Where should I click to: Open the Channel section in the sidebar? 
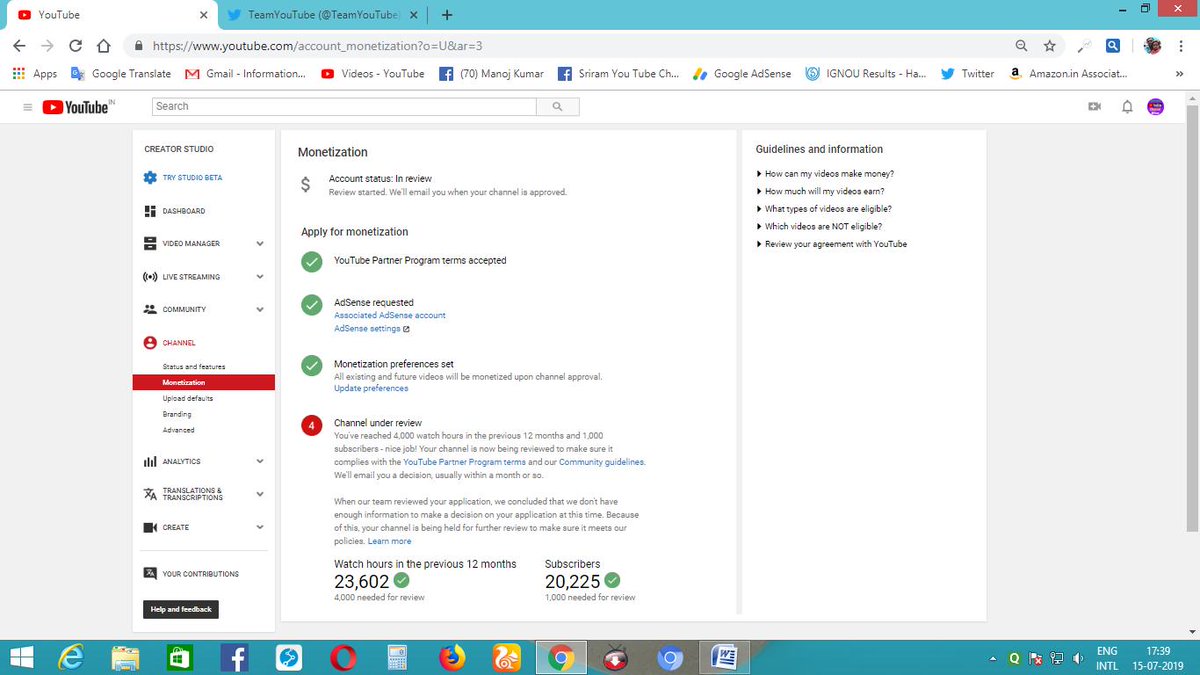170,343
